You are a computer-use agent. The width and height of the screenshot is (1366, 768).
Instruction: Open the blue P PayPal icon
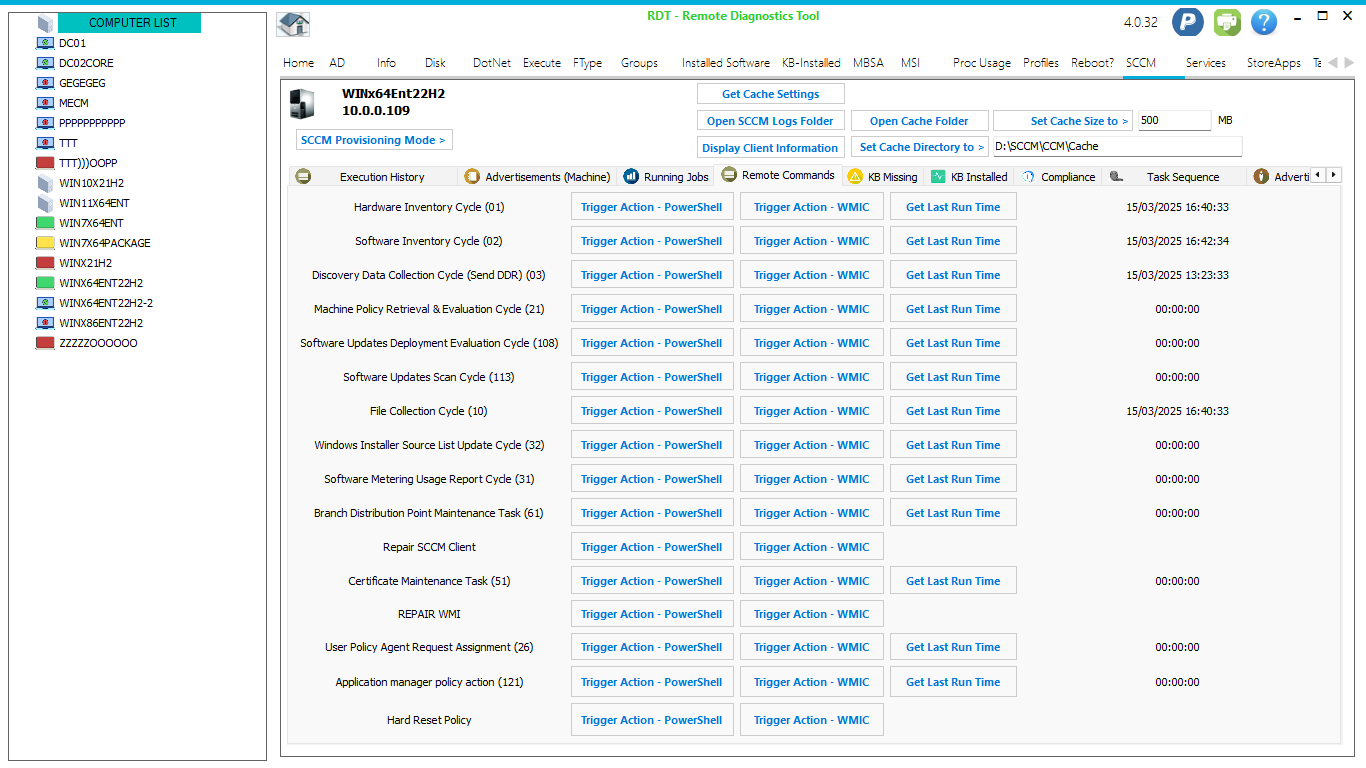pyautogui.click(x=1187, y=22)
